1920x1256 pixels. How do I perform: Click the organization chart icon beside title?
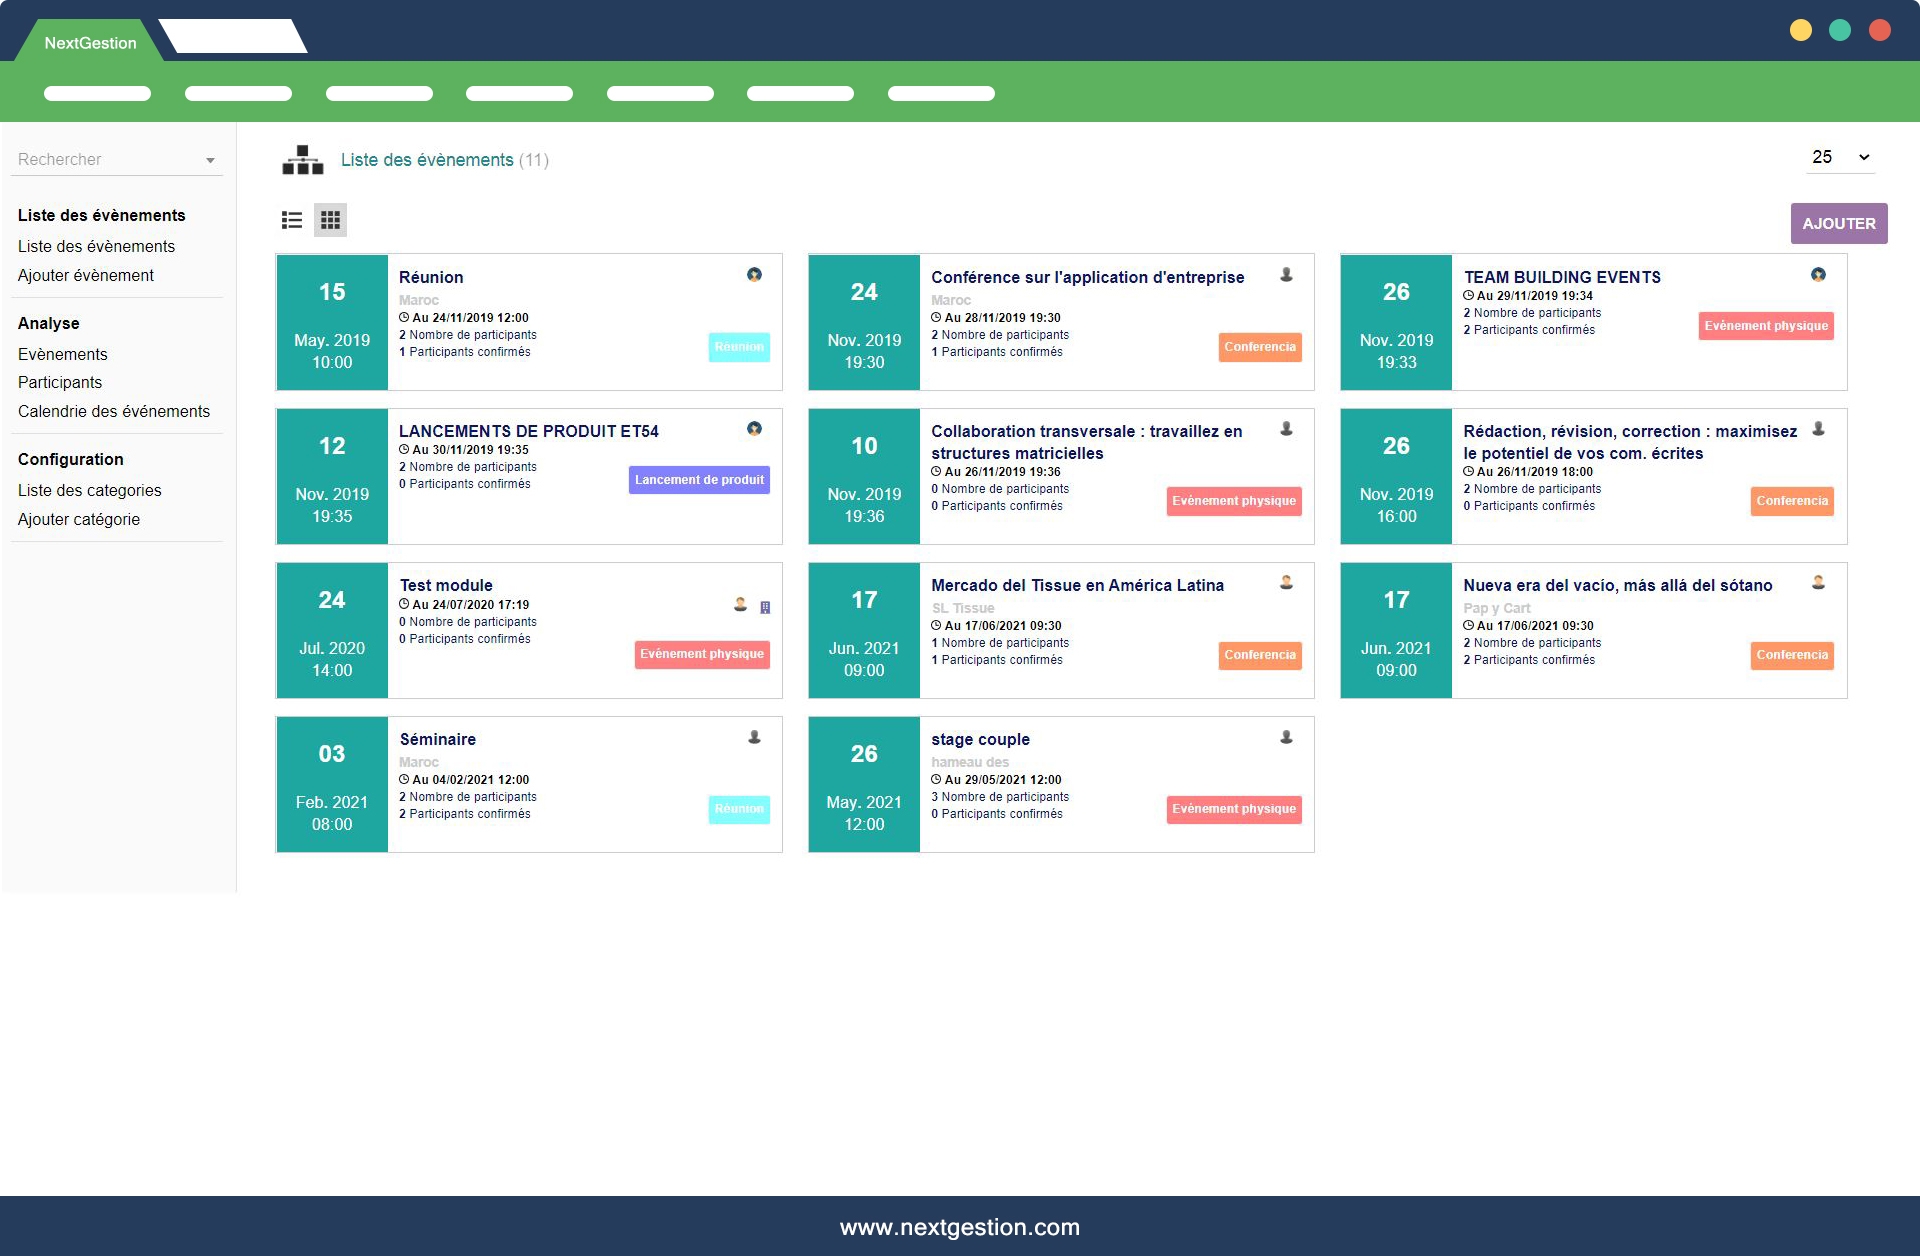point(302,160)
